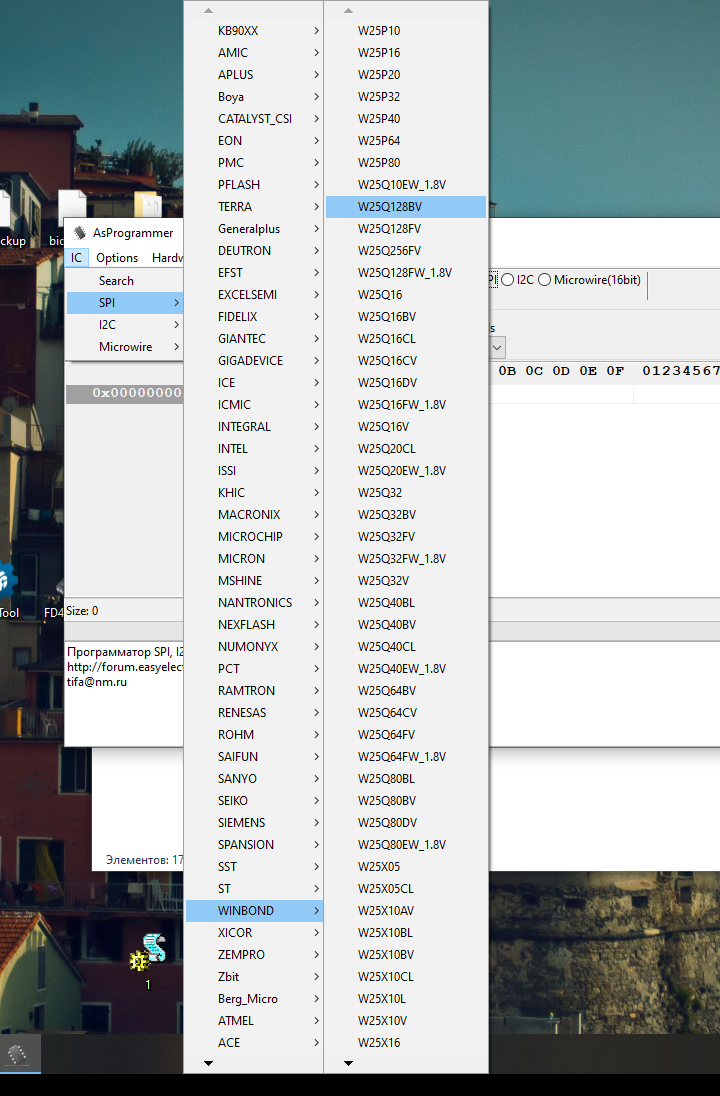Open the ST manufacturer submenu

[254, 888]
